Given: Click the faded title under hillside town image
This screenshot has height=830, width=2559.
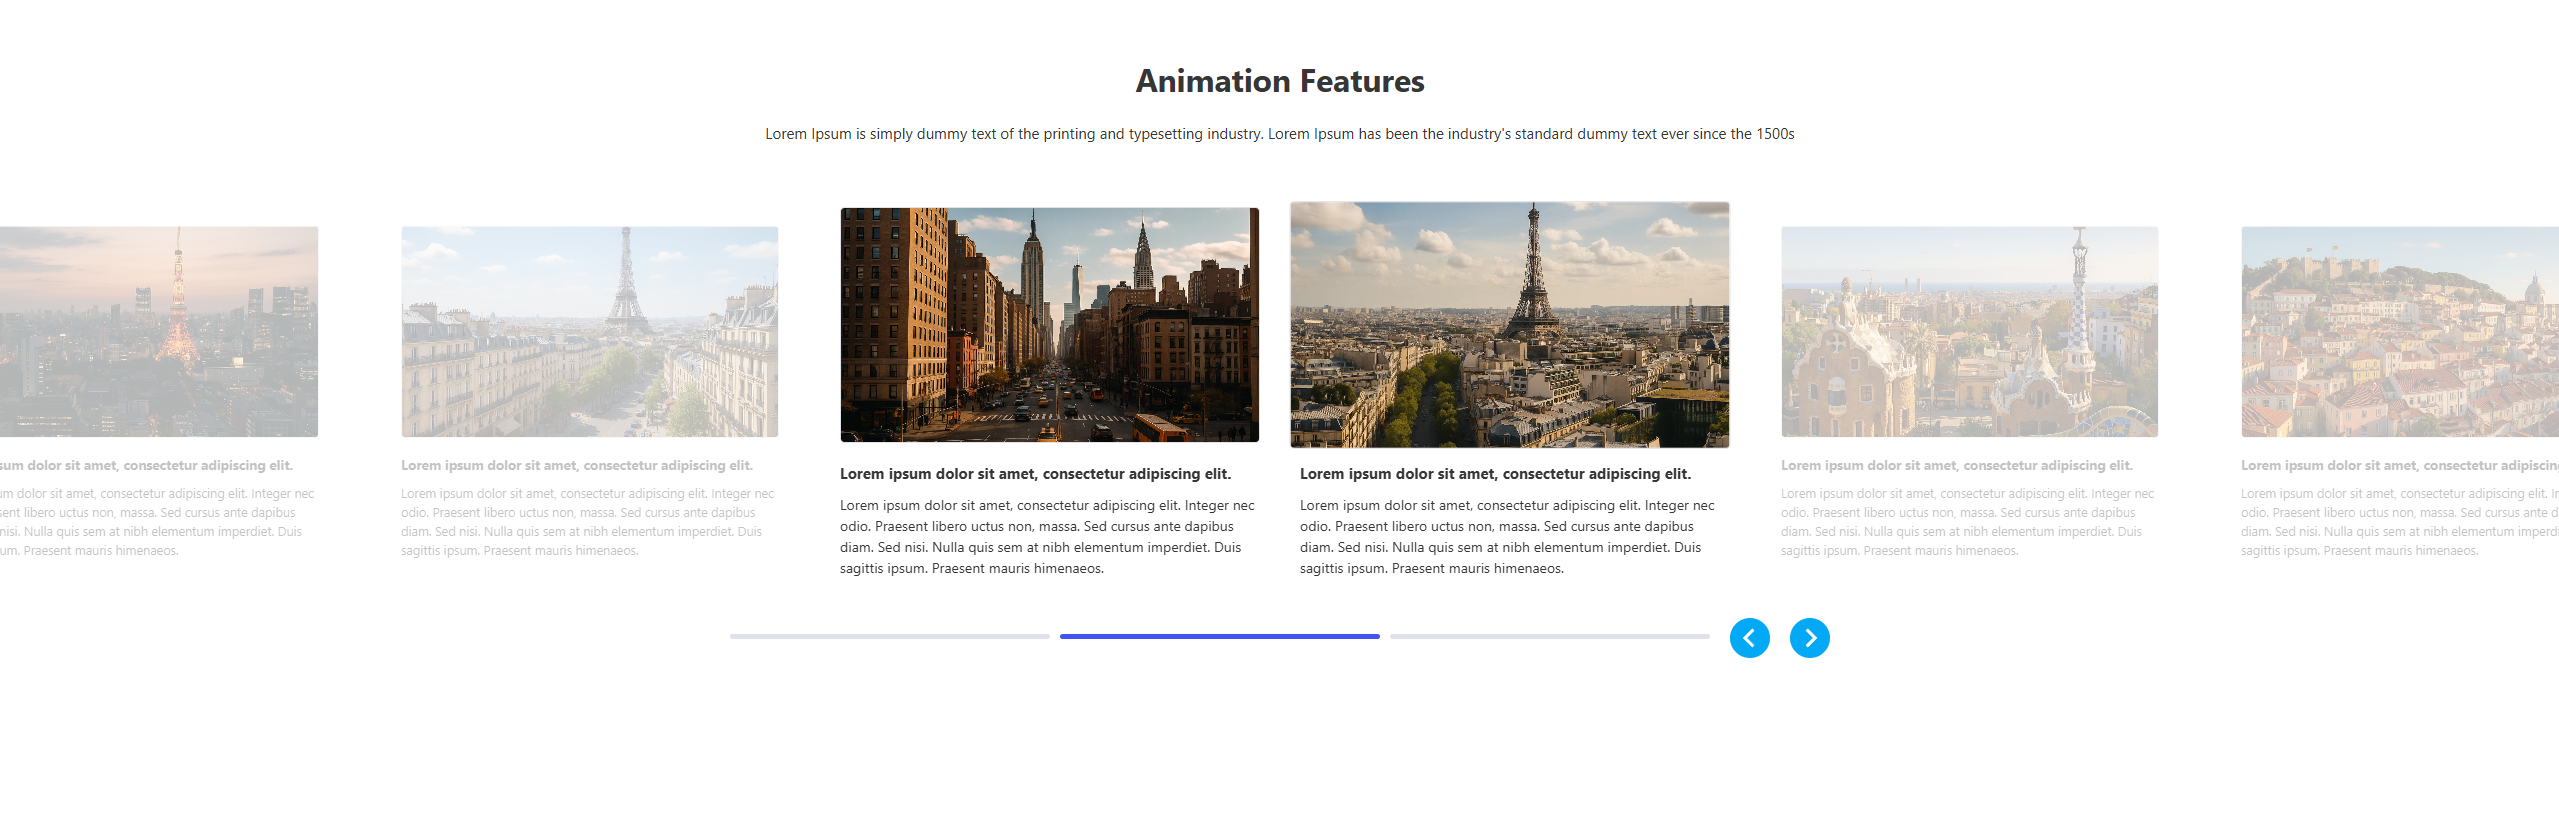Looking at the screenshot, I should (x=2398, y=466).
